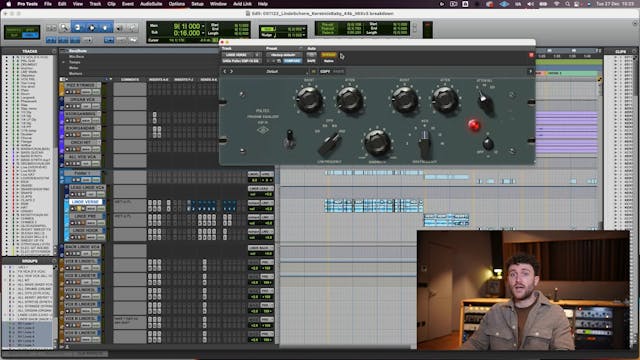Open the Tracks list panel options menu
Image resolution: width=640 pixels, height=360 pixels.
[x=54, y=51]
